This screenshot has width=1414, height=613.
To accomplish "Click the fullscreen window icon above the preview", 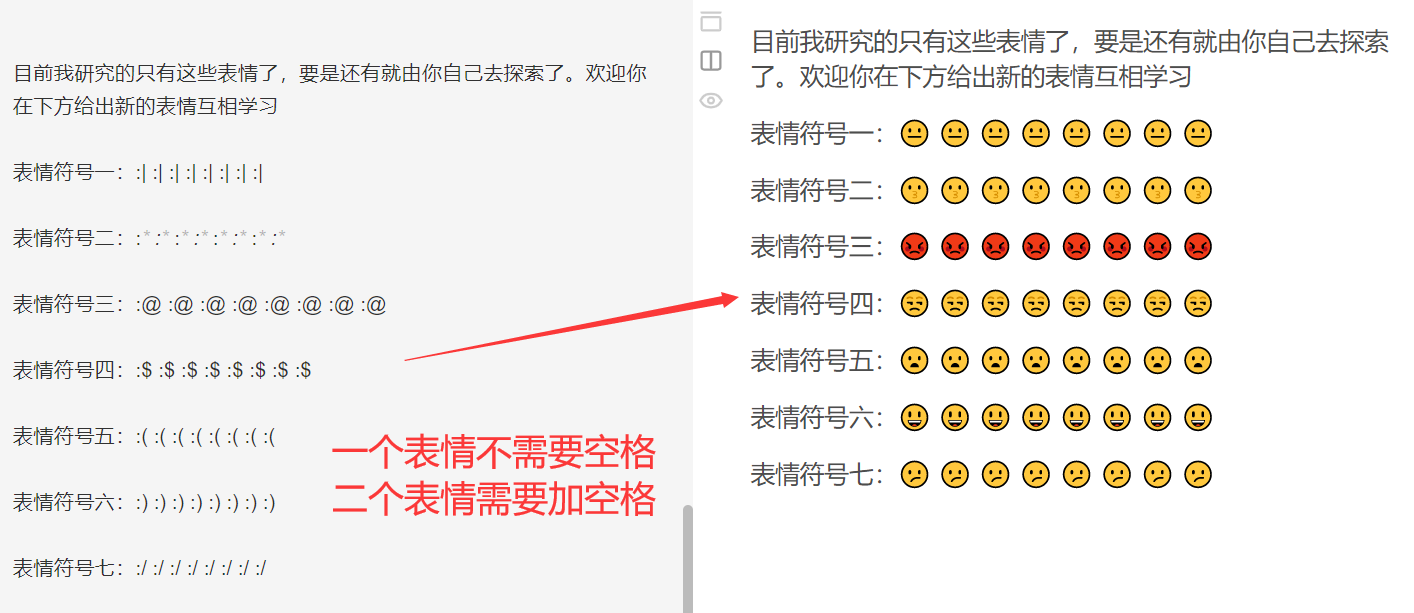I will point(710,21).
